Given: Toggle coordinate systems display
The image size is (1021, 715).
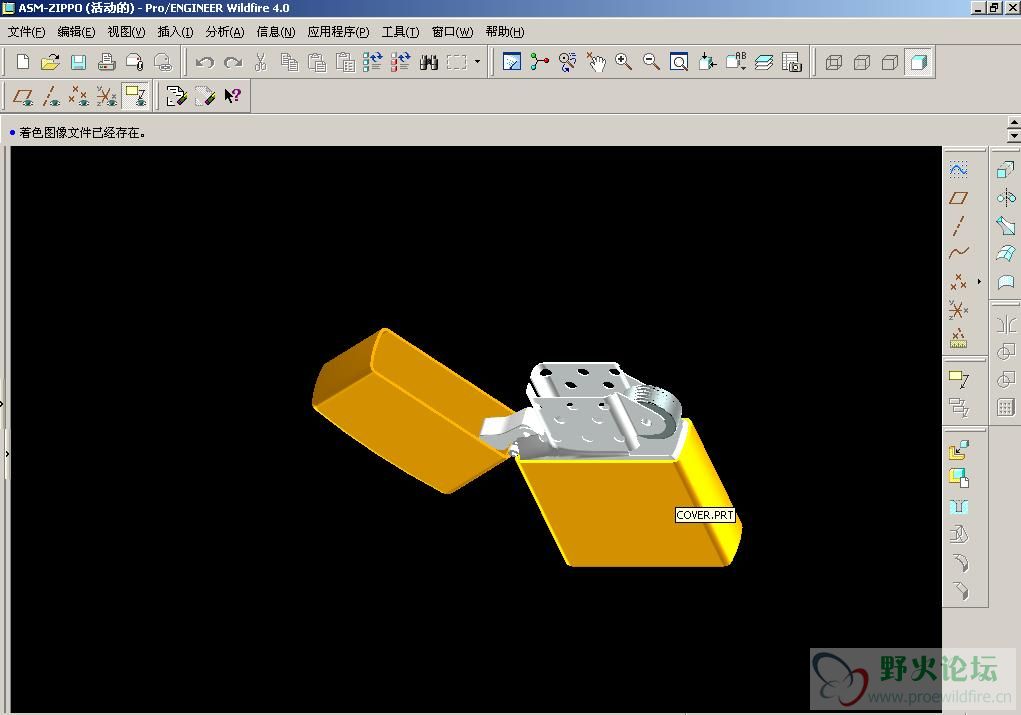Looking at the screenshot, I should click(107, 96).
